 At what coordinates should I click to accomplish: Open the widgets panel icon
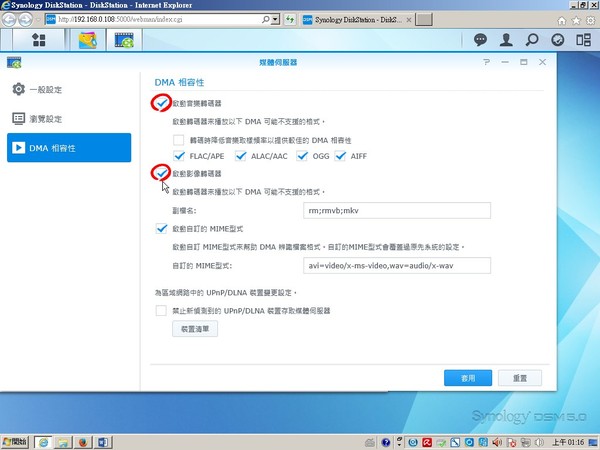pos(584,39)
